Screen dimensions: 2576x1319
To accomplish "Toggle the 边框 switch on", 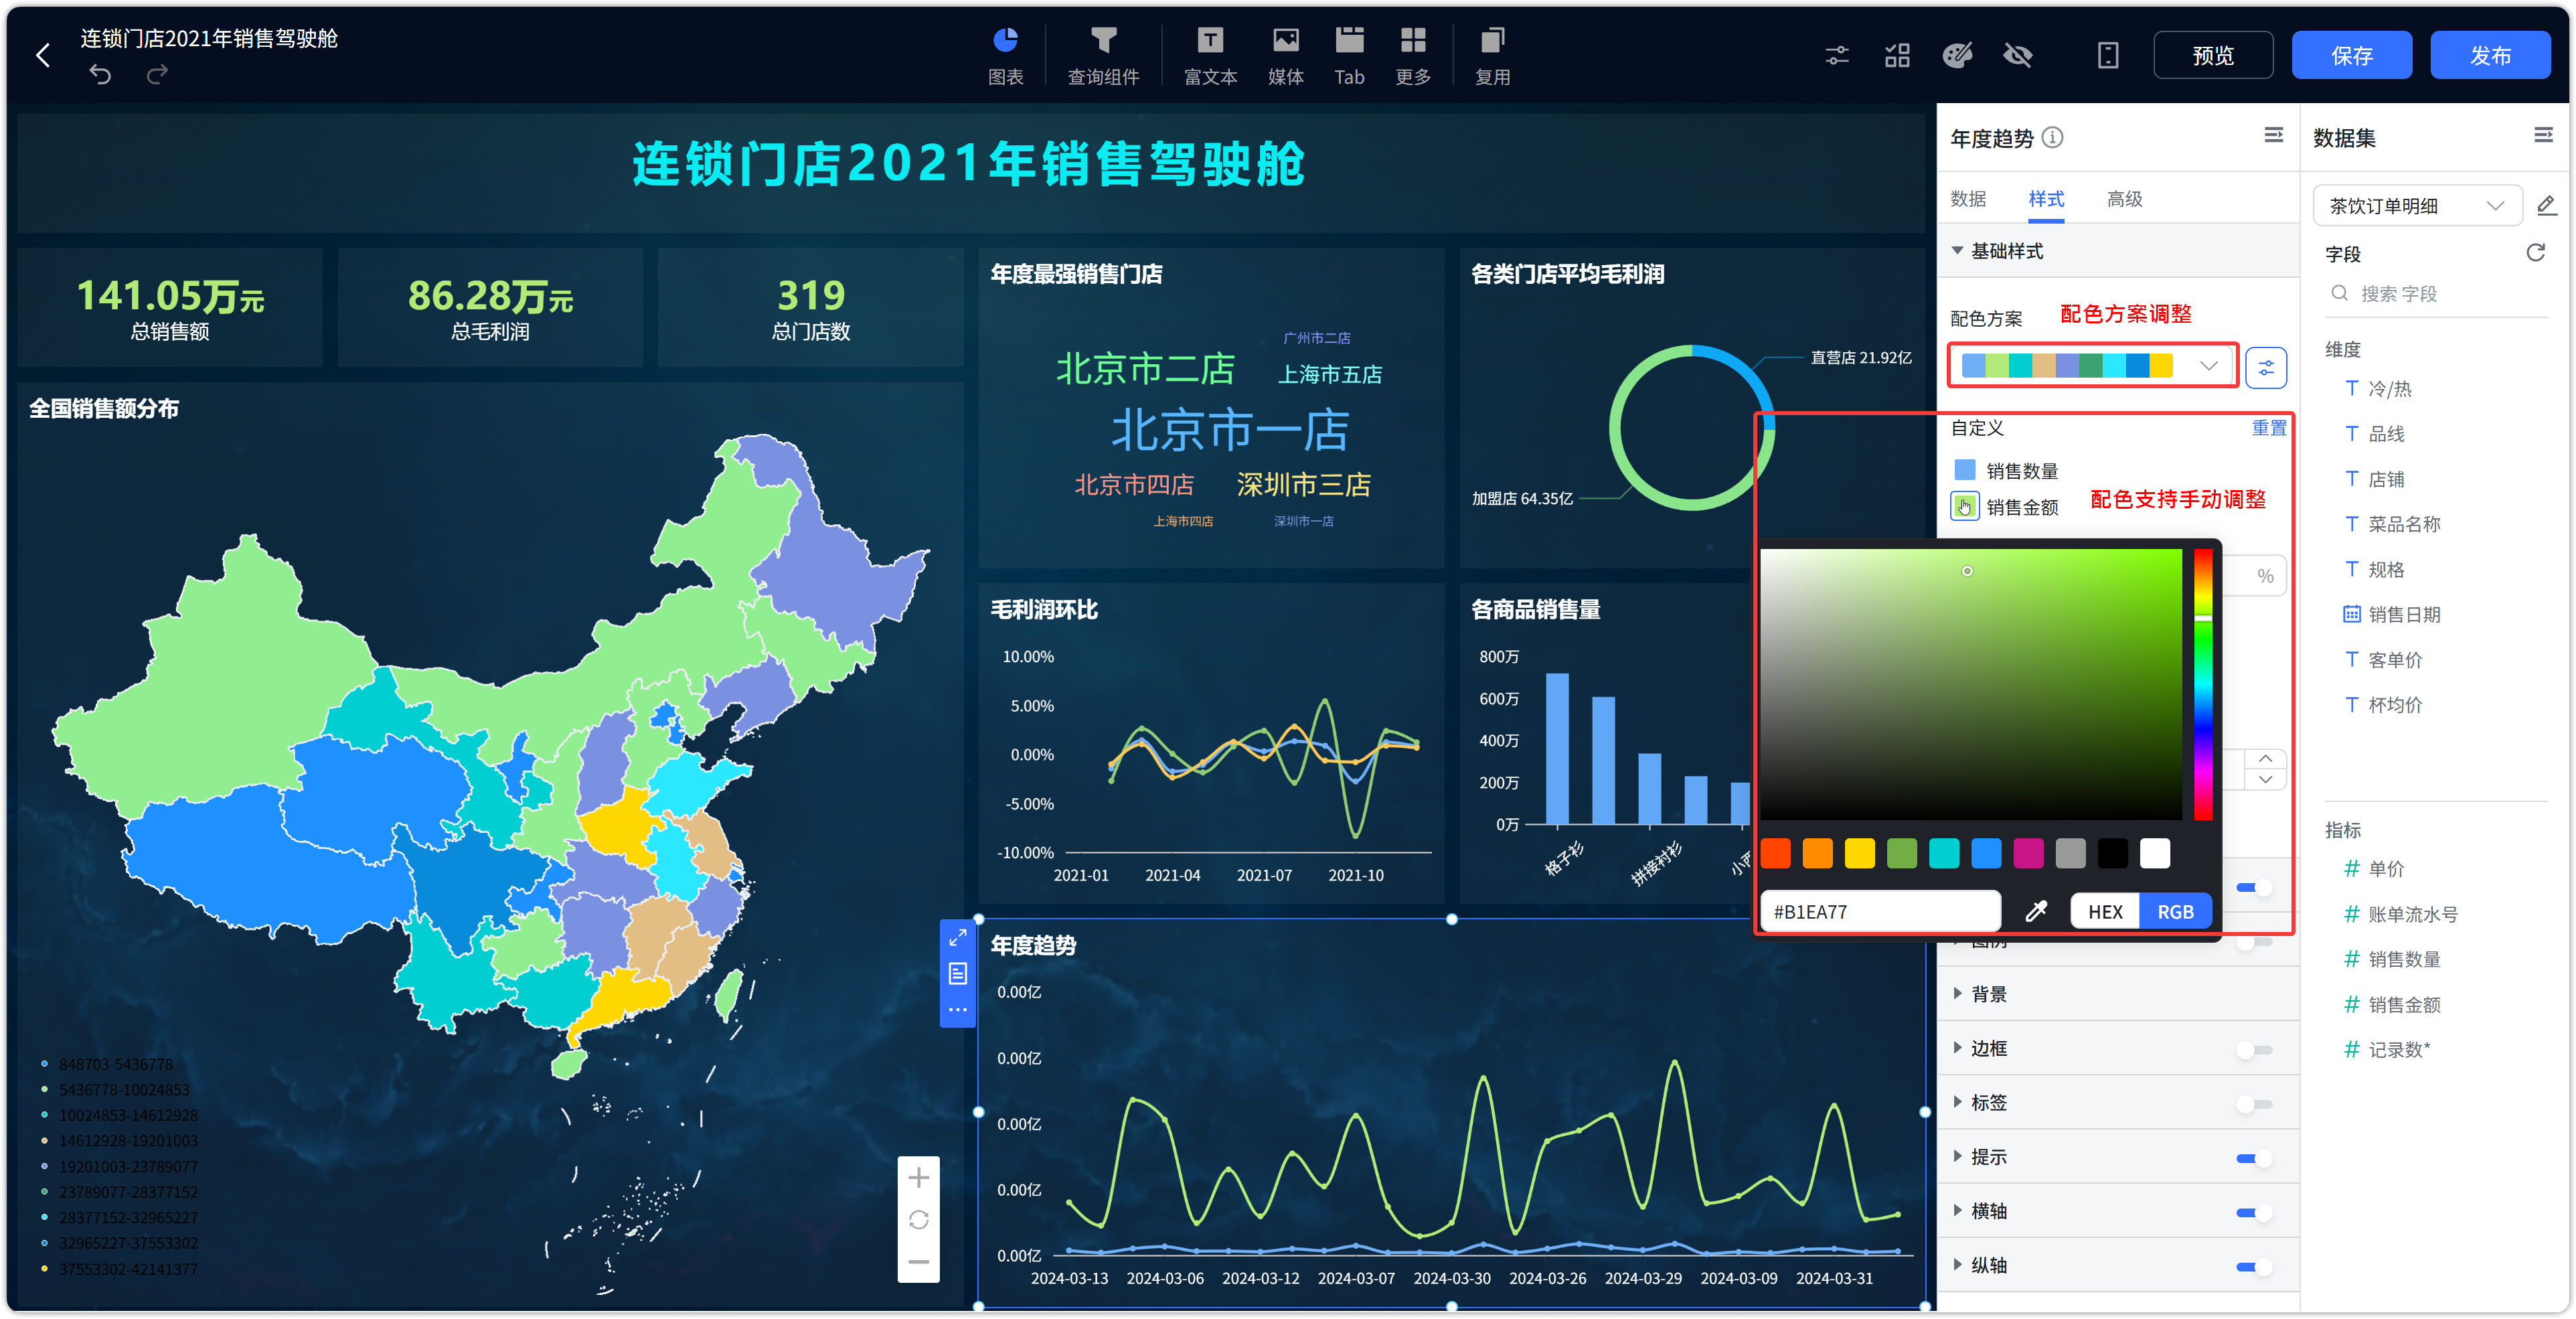I will (2254, 1049).
